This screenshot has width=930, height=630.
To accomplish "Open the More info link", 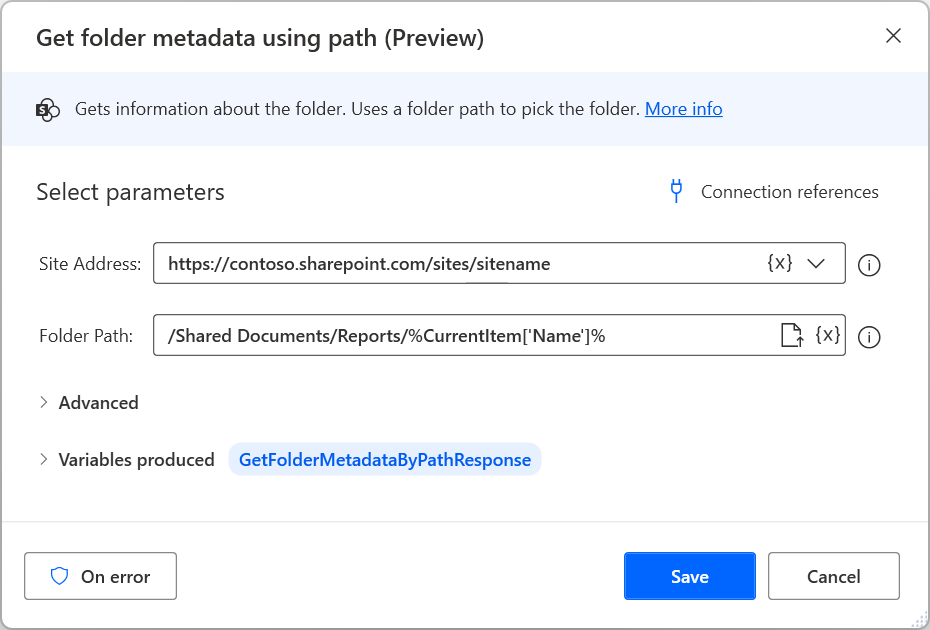I will 683,109.
